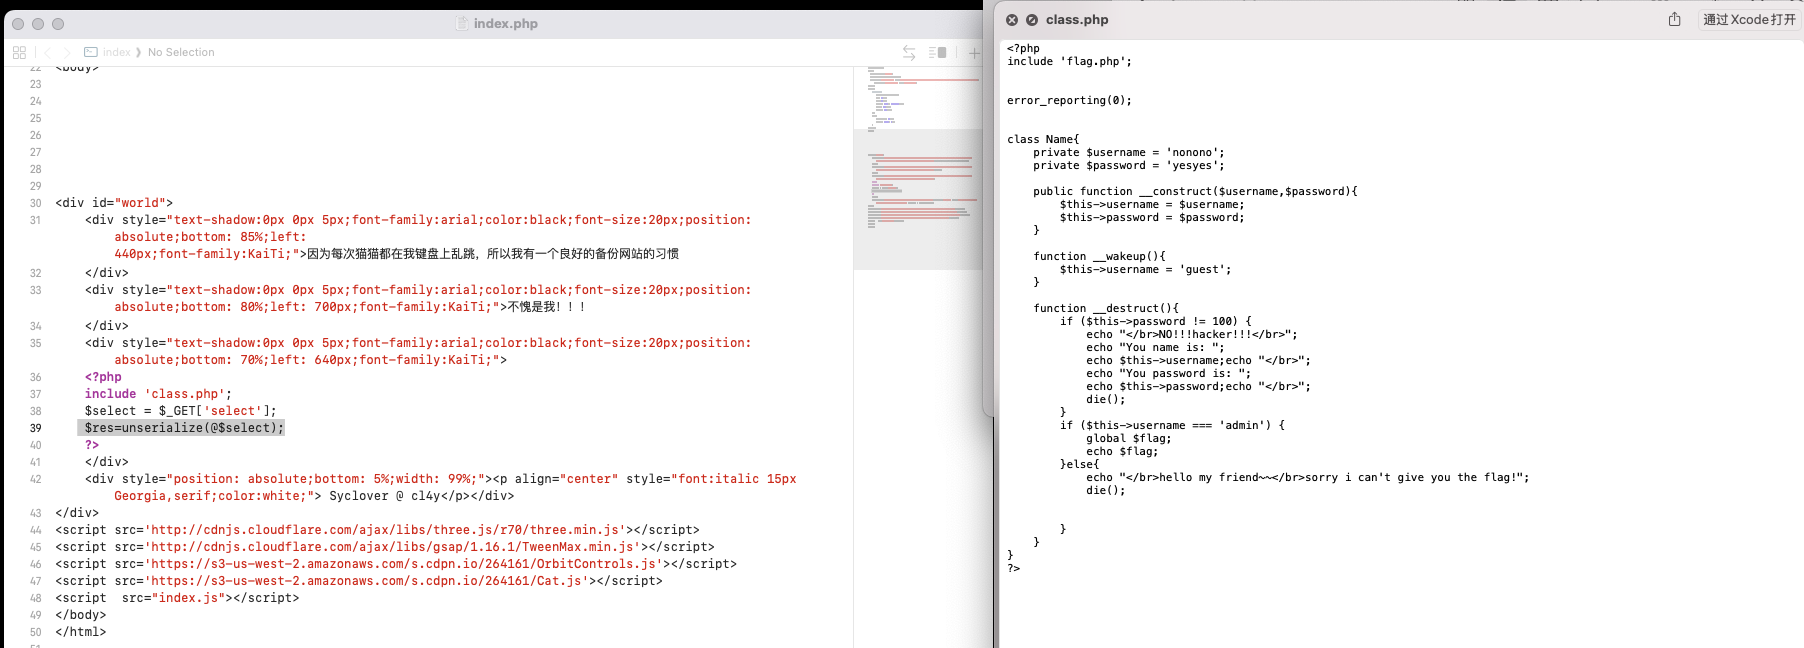Click "include 'flag.php';" in class.php

pos(1069,61)
